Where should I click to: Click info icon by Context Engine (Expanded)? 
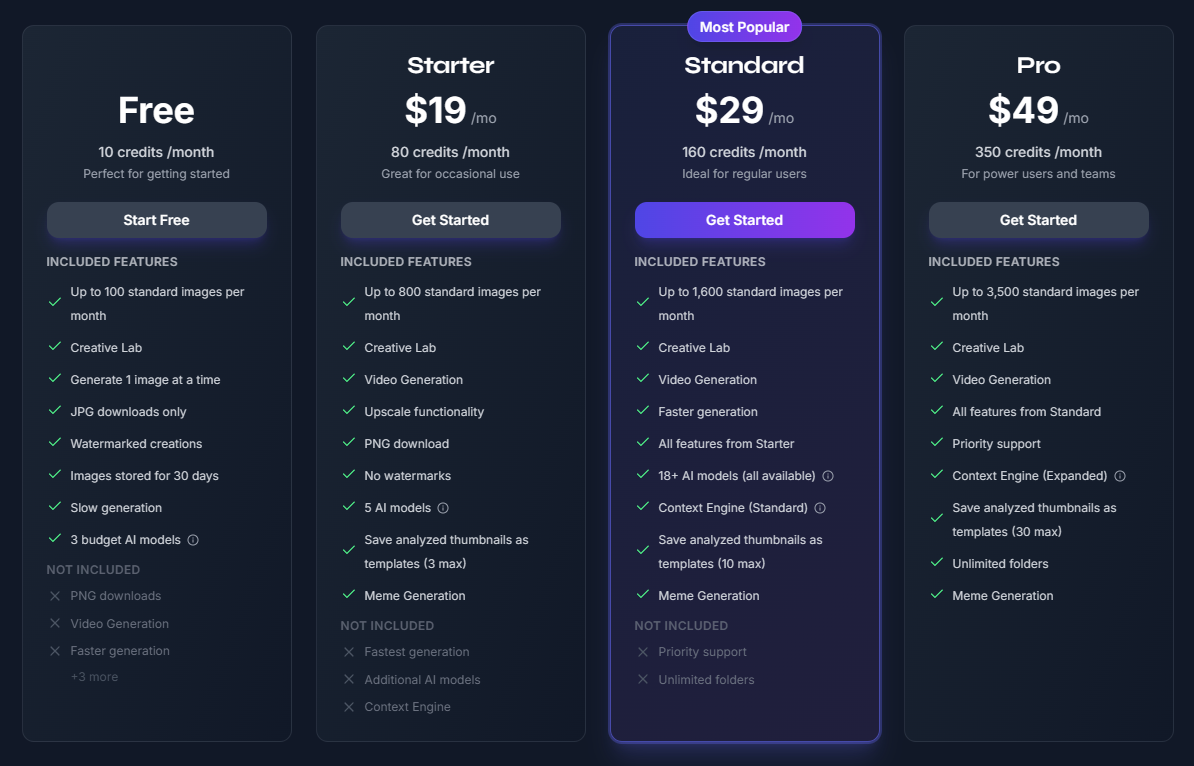[1120, 476]
